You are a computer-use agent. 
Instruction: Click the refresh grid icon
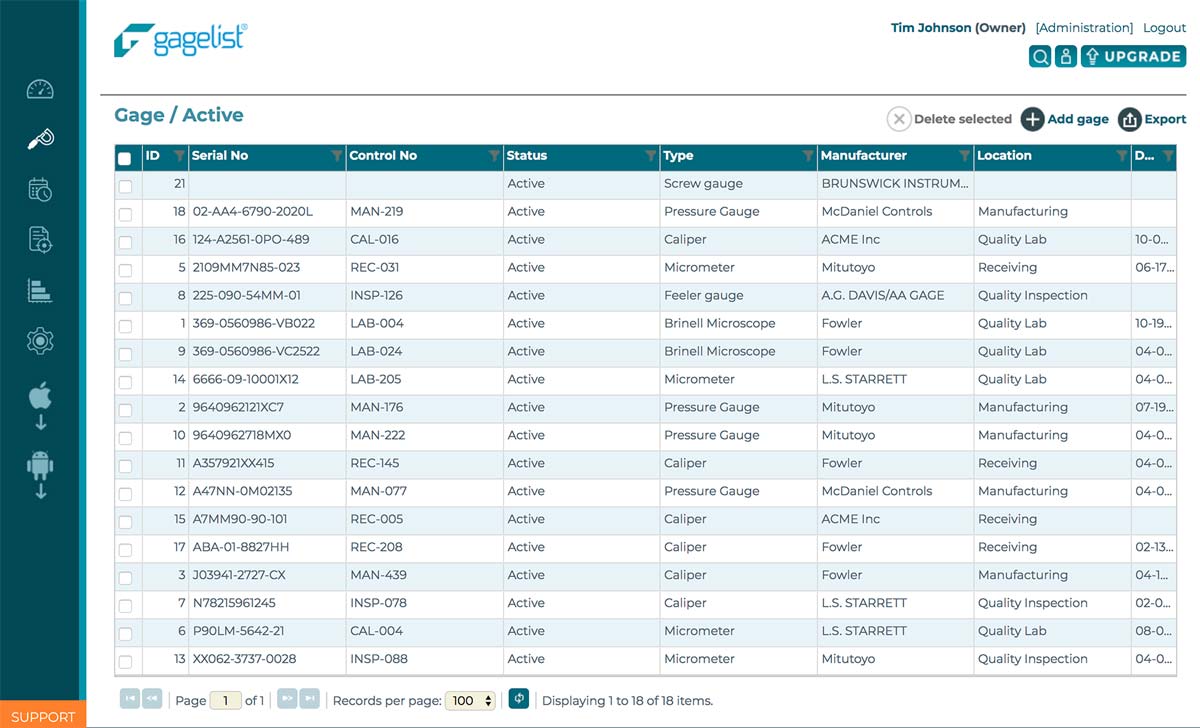click(x=518, y=699)
